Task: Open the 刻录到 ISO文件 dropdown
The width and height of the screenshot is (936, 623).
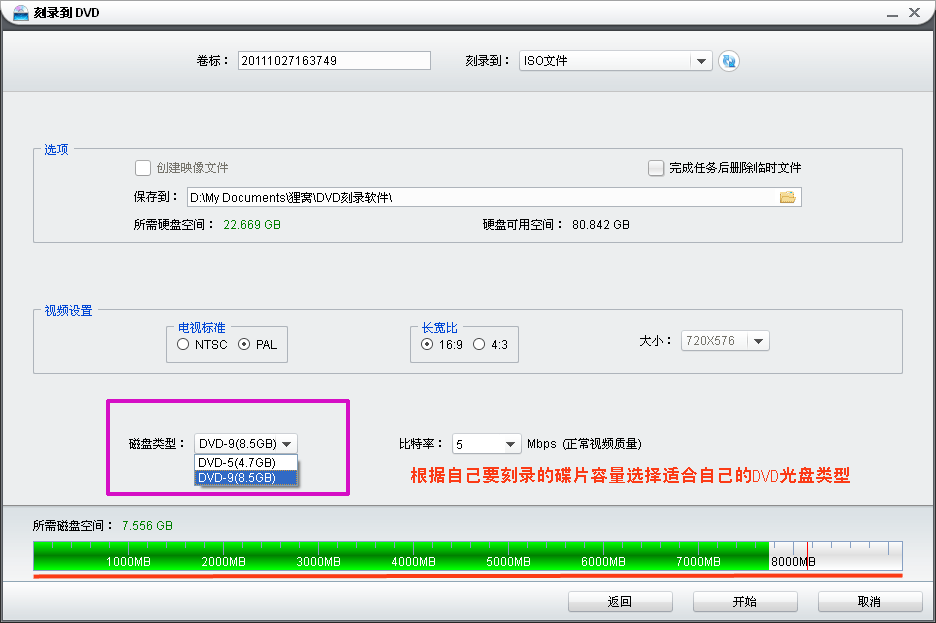Action: [615, 61]
